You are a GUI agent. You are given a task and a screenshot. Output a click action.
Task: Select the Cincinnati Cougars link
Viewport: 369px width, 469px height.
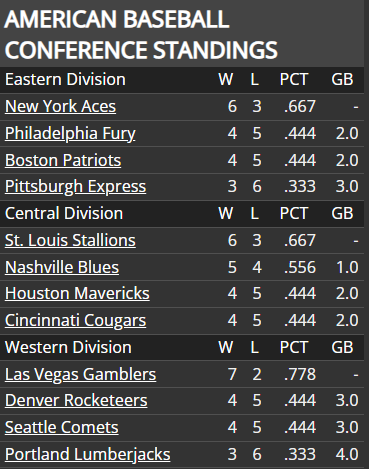[x=75, y=321]
